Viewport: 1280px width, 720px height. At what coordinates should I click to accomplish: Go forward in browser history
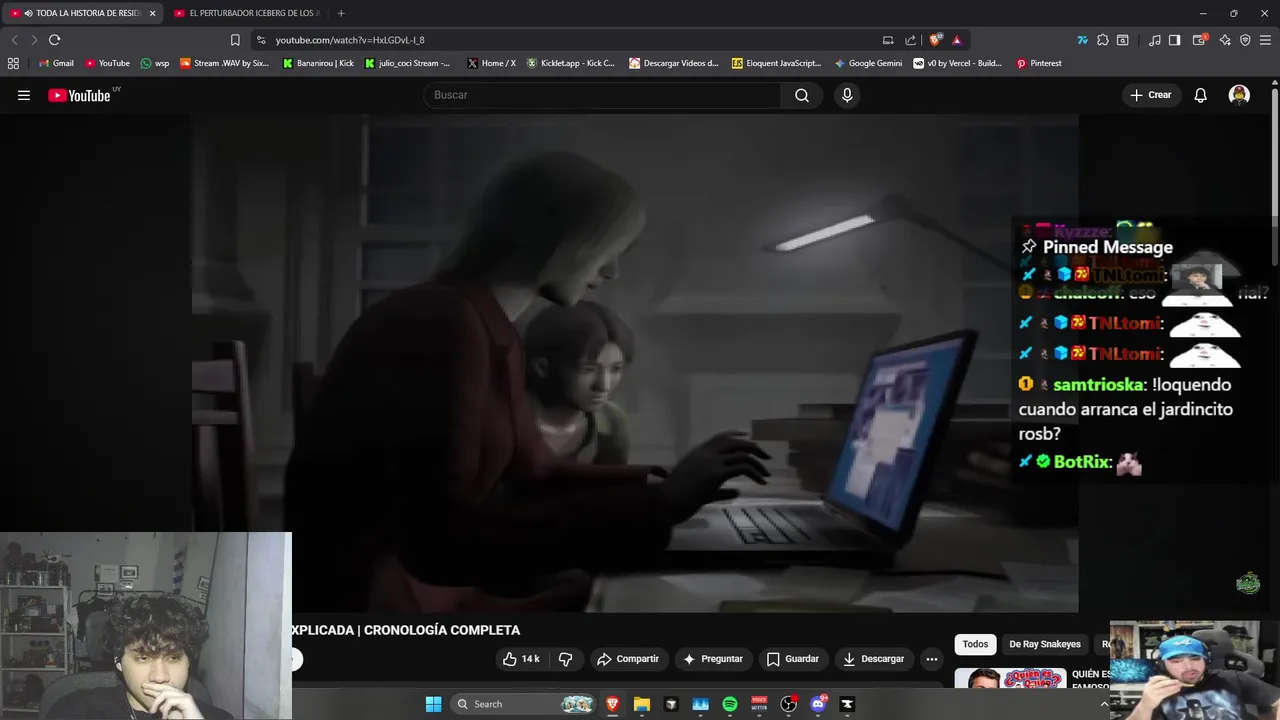click(x=34, y=40)
